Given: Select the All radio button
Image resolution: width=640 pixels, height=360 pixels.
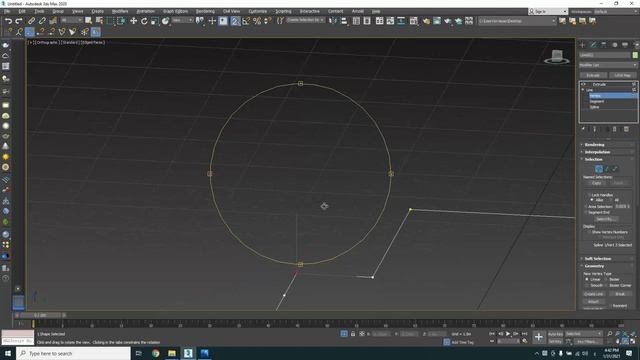Looking at the screenshot, I should point(611,200).
